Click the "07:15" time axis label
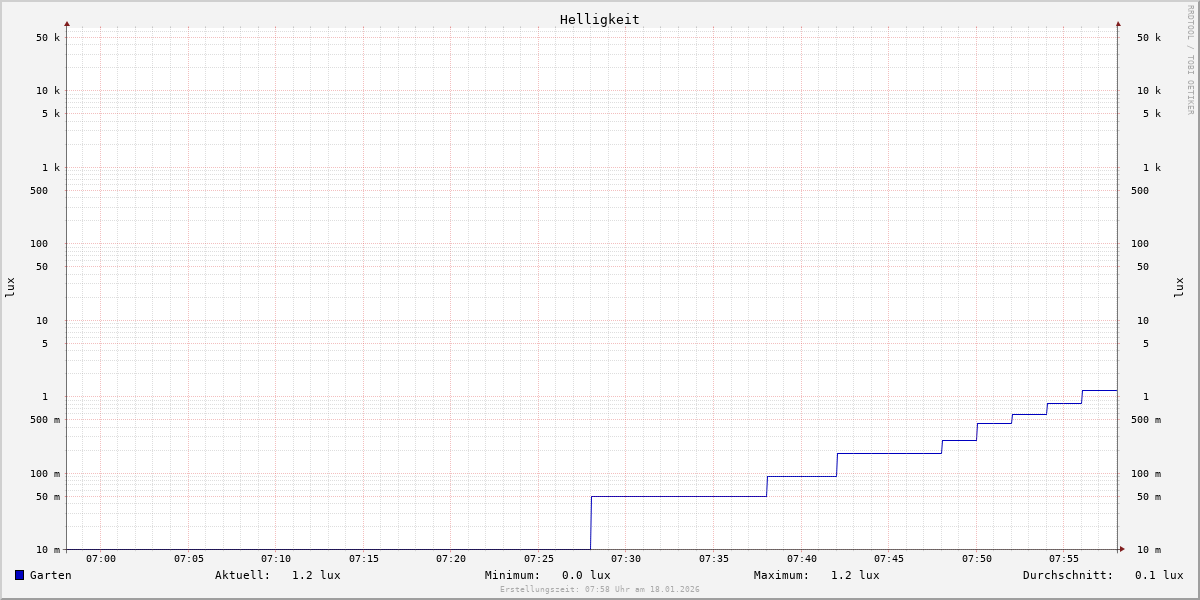1200x600 pixels. coord(364,559)
